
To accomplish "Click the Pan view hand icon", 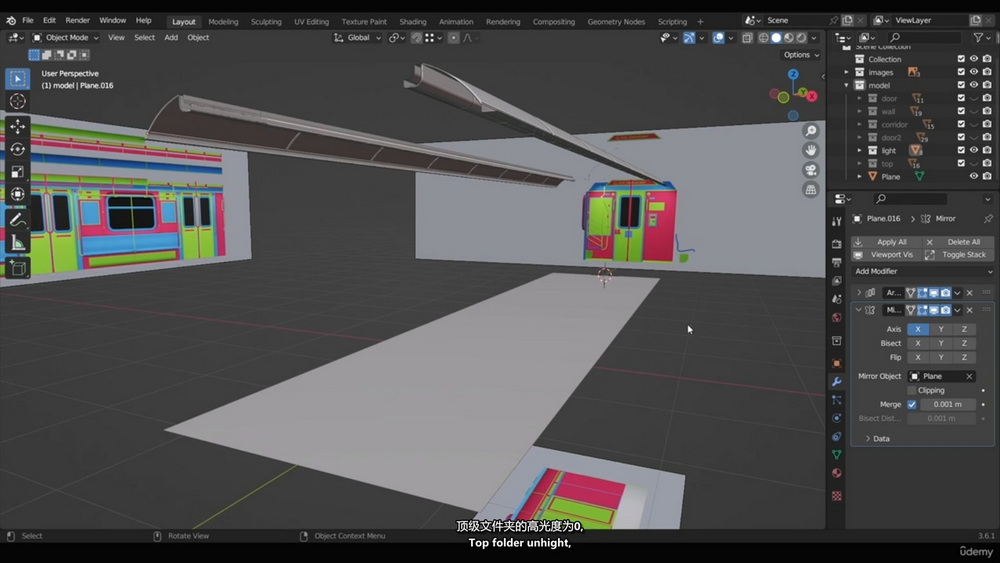I will click(x=811, y=150).
